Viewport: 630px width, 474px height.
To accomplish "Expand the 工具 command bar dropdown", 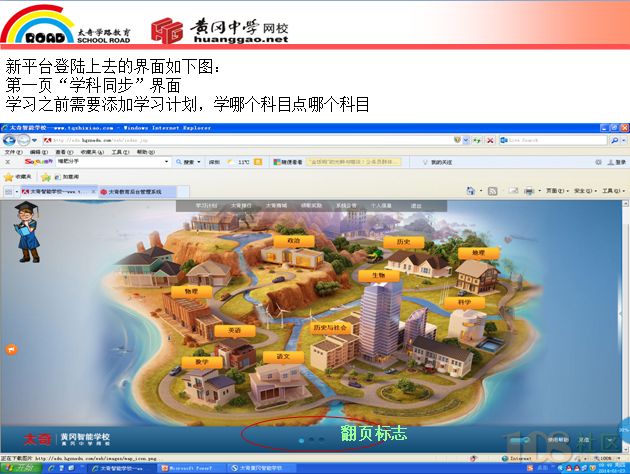I will [613, 191].
